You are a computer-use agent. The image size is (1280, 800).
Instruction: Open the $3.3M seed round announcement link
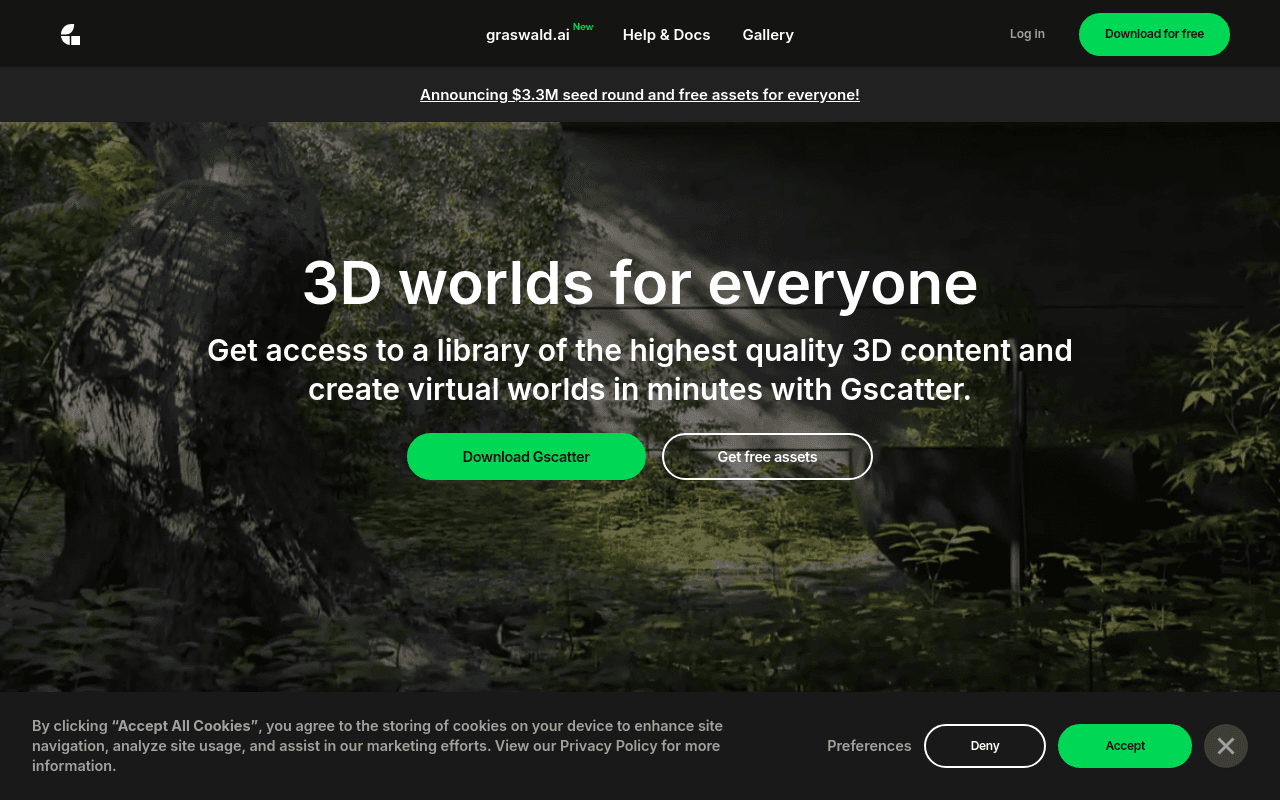[640, 95]
